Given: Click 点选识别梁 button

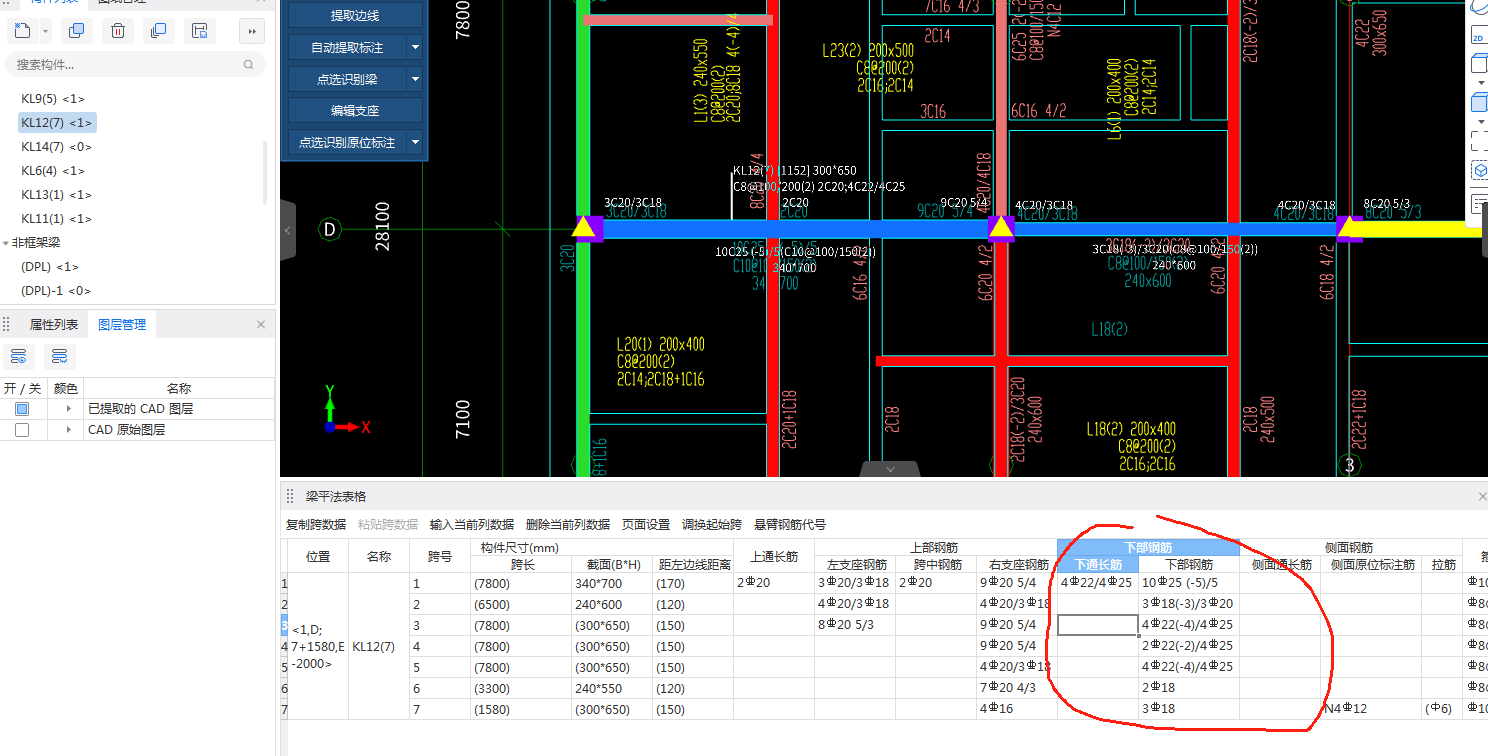Looking at the screenshot, I should [x=347, y=79].
